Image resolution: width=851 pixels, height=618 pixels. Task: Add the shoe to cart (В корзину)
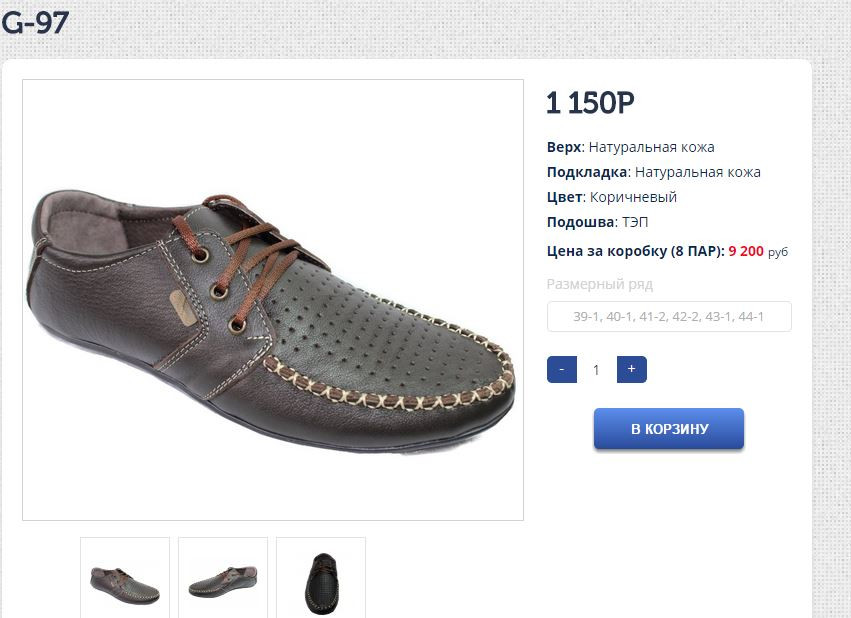(669, 429)
